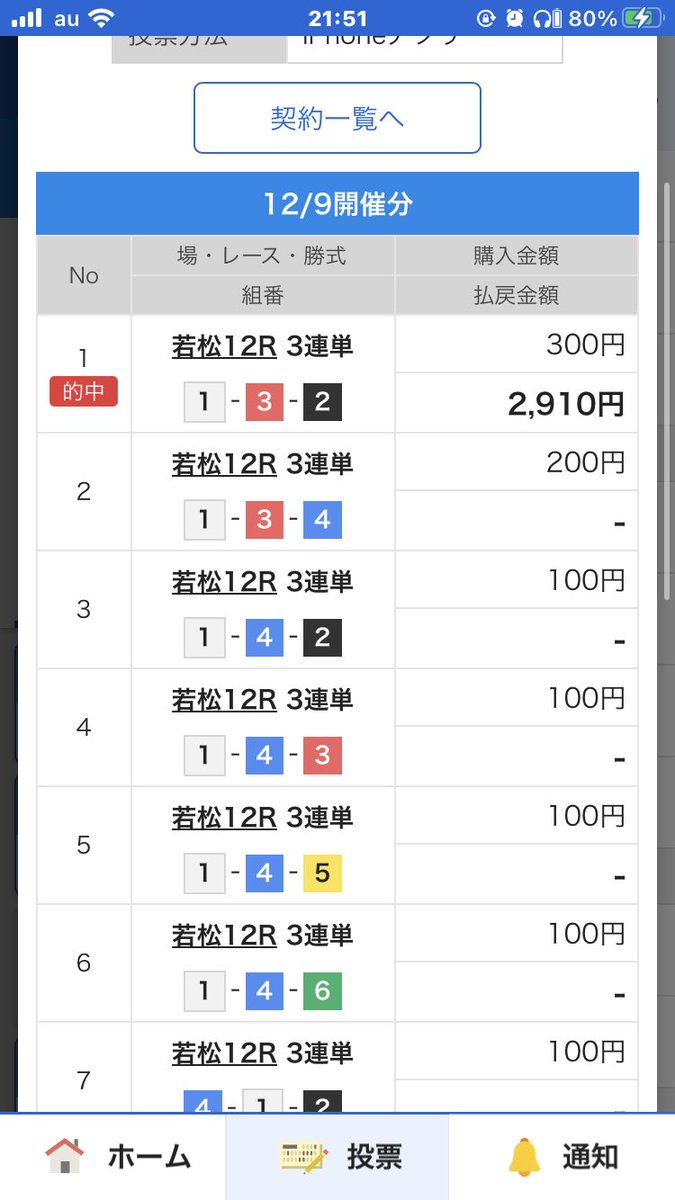Open 若松12R link in row 7
This screenshot has height=1200, width=675.
pos(224,1054)
